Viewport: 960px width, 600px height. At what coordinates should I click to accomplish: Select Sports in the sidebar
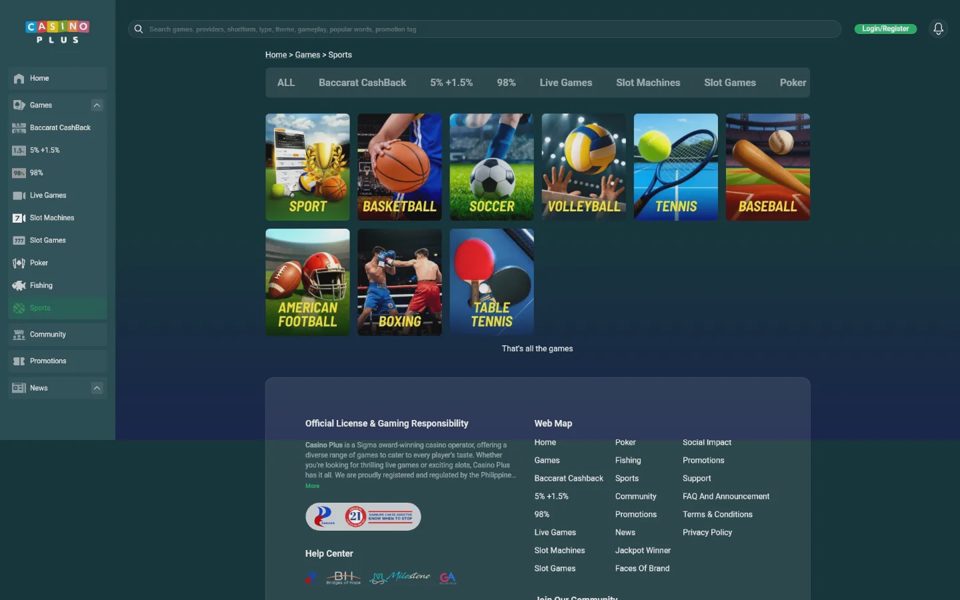point(58,308)
